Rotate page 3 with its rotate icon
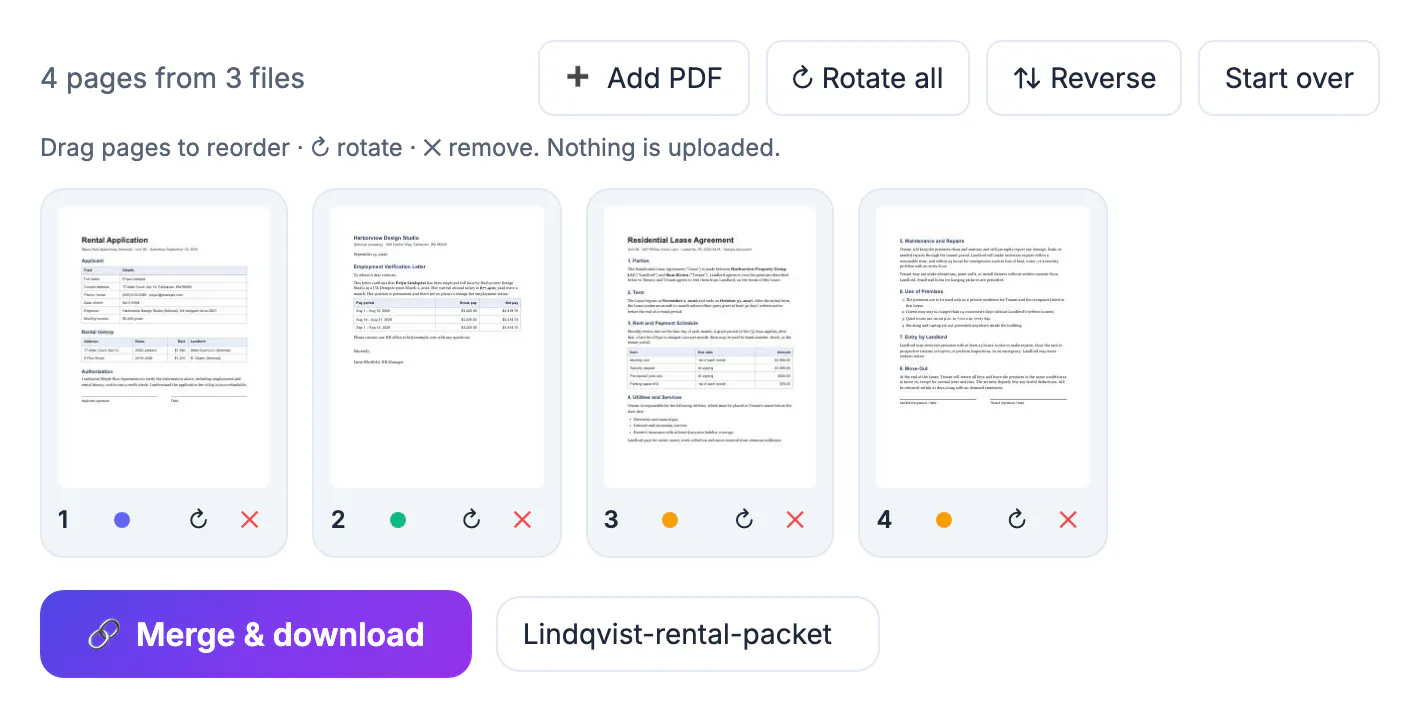1420x718 pixels. point(744,519)
